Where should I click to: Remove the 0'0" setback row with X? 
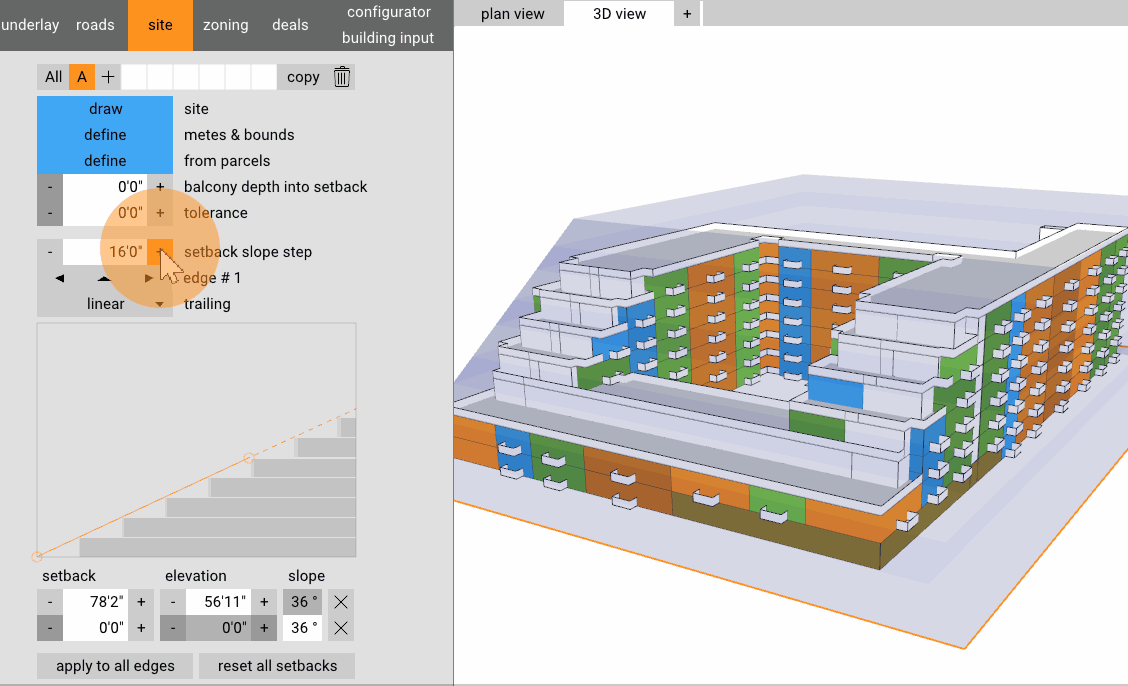341,628
